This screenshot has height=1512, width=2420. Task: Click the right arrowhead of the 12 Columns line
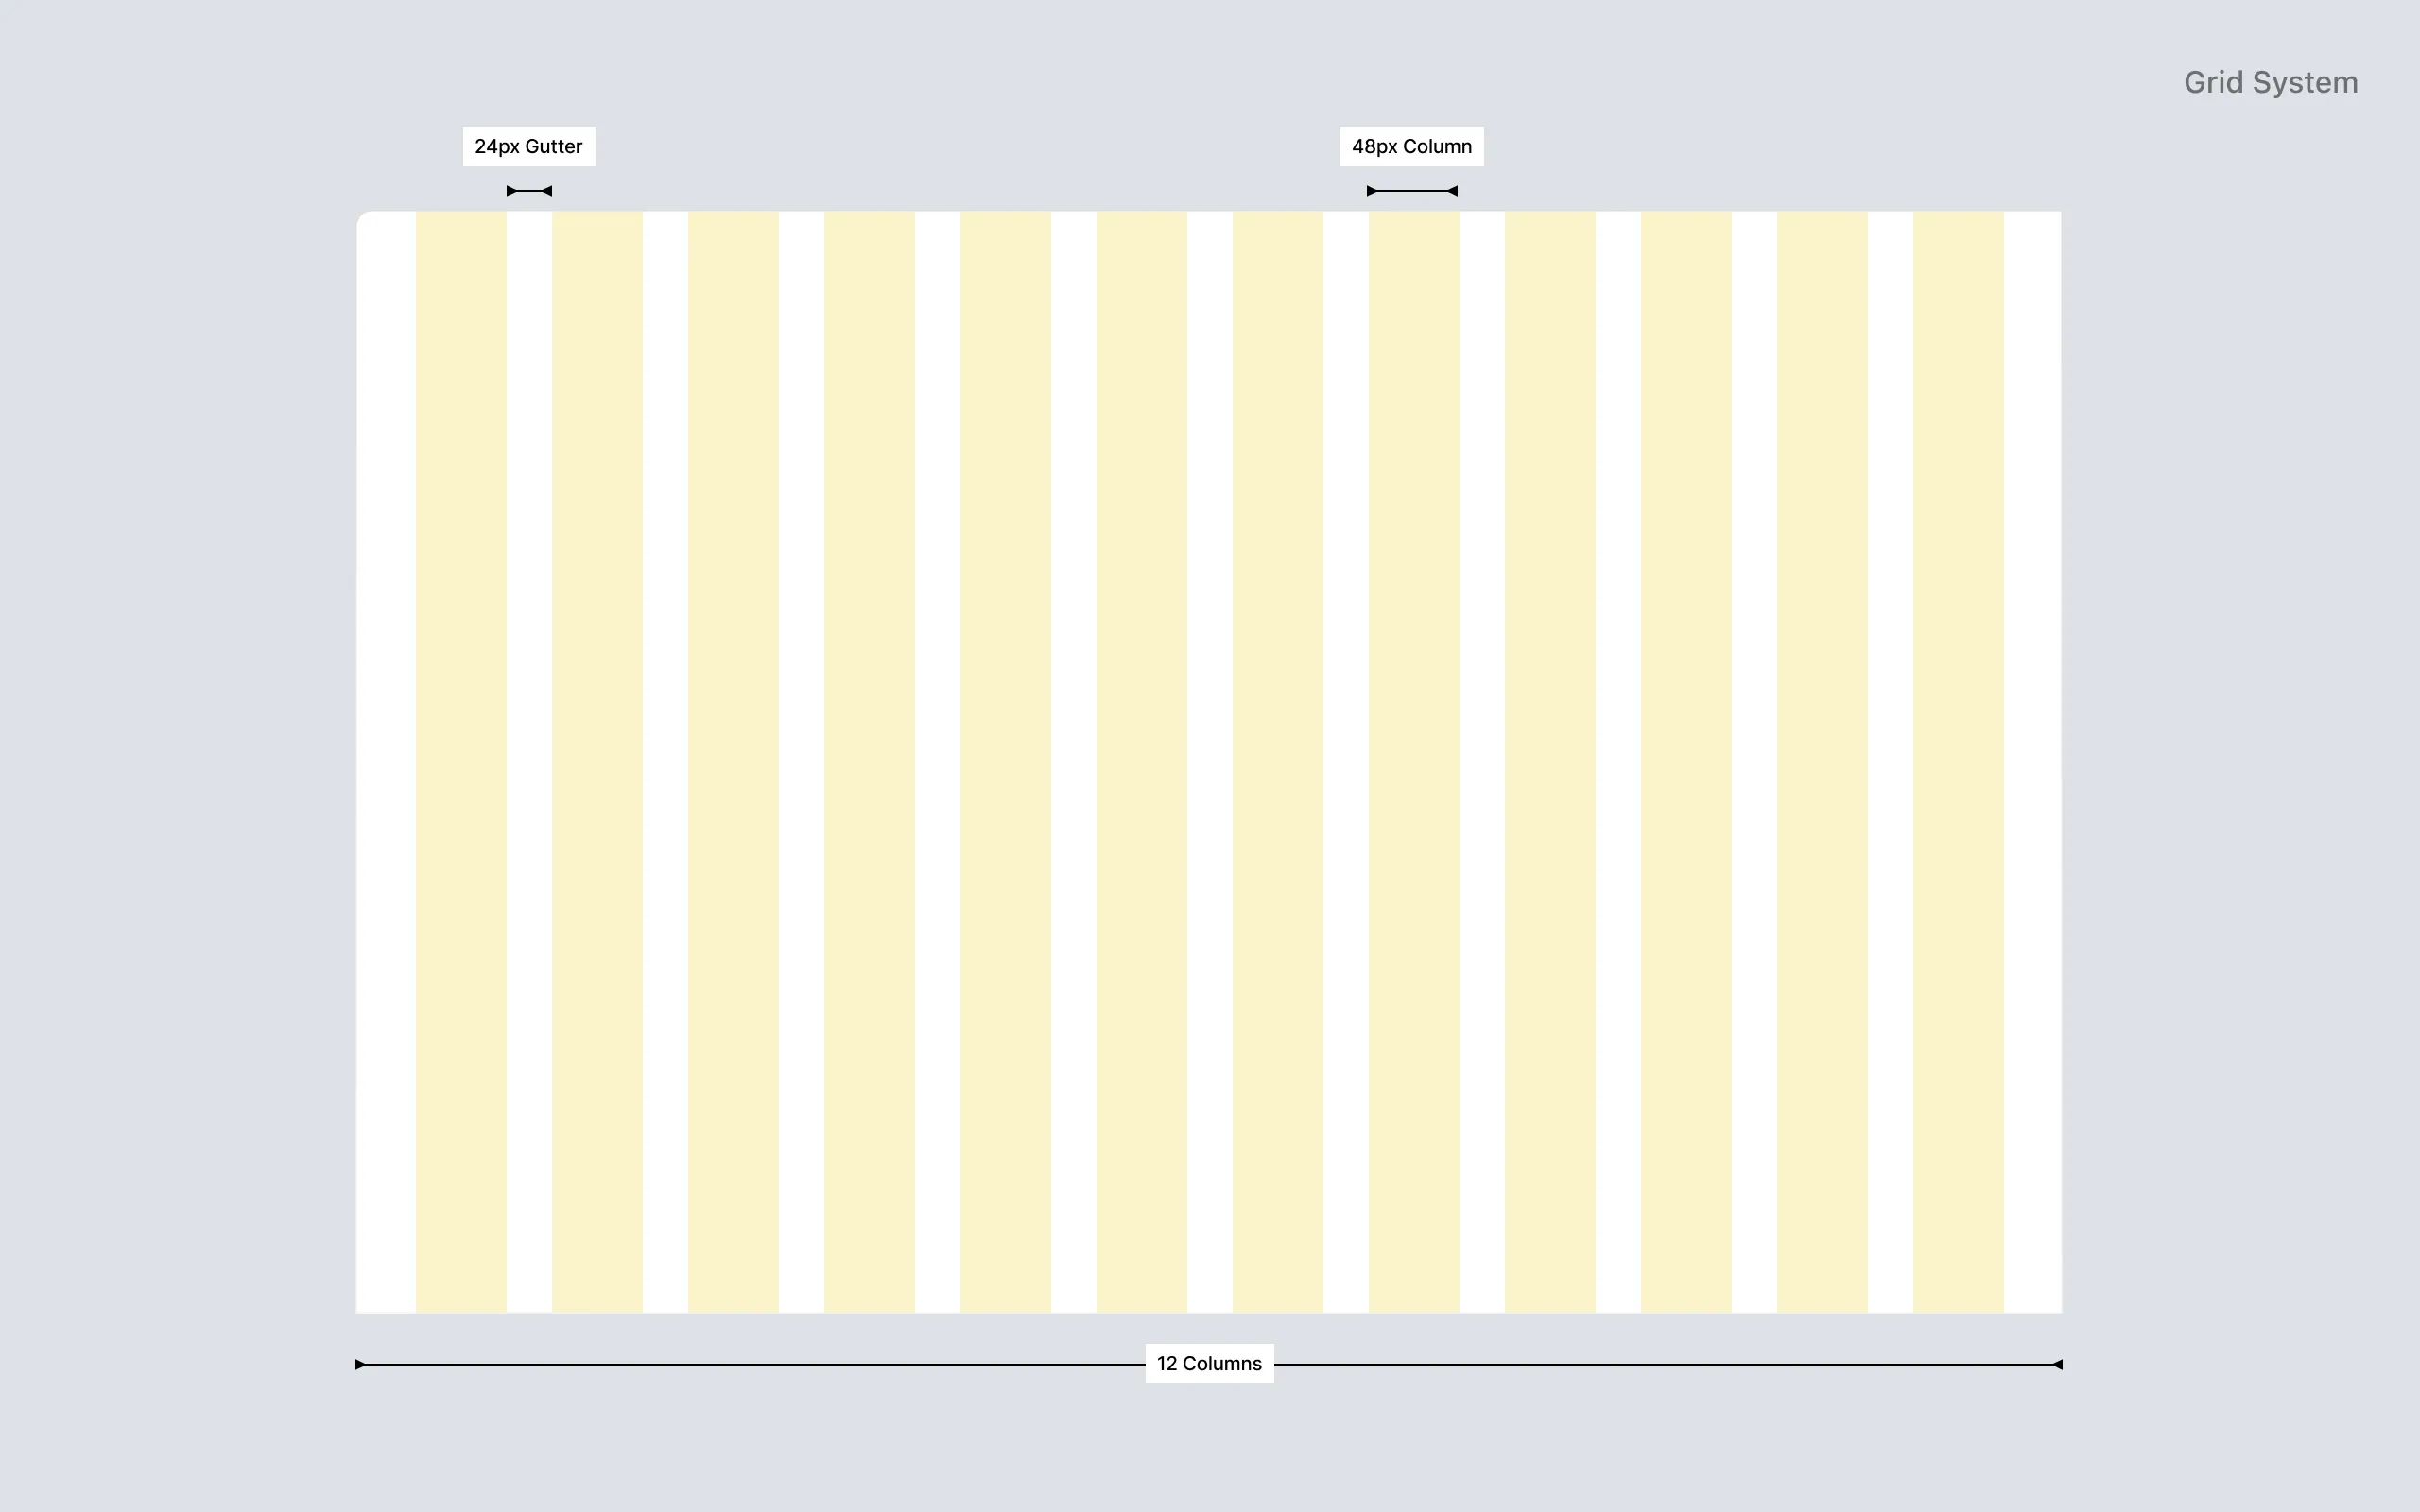[x=2056, y=1363]
